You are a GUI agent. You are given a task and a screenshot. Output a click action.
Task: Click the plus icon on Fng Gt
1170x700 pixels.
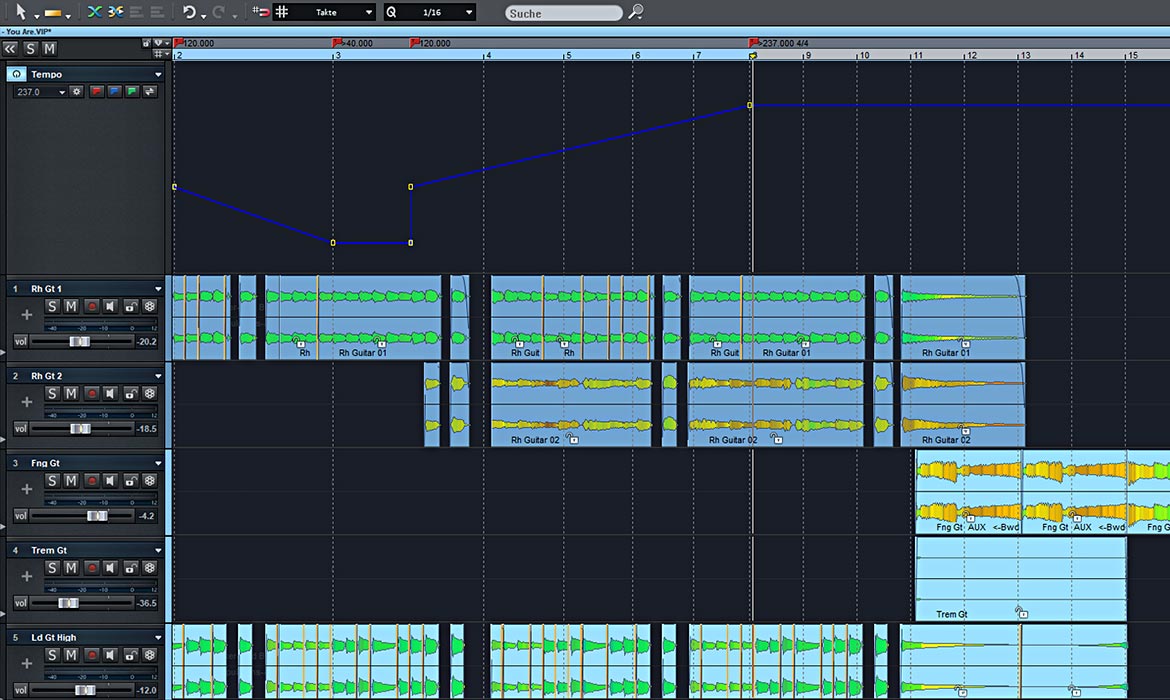point(27,490)
